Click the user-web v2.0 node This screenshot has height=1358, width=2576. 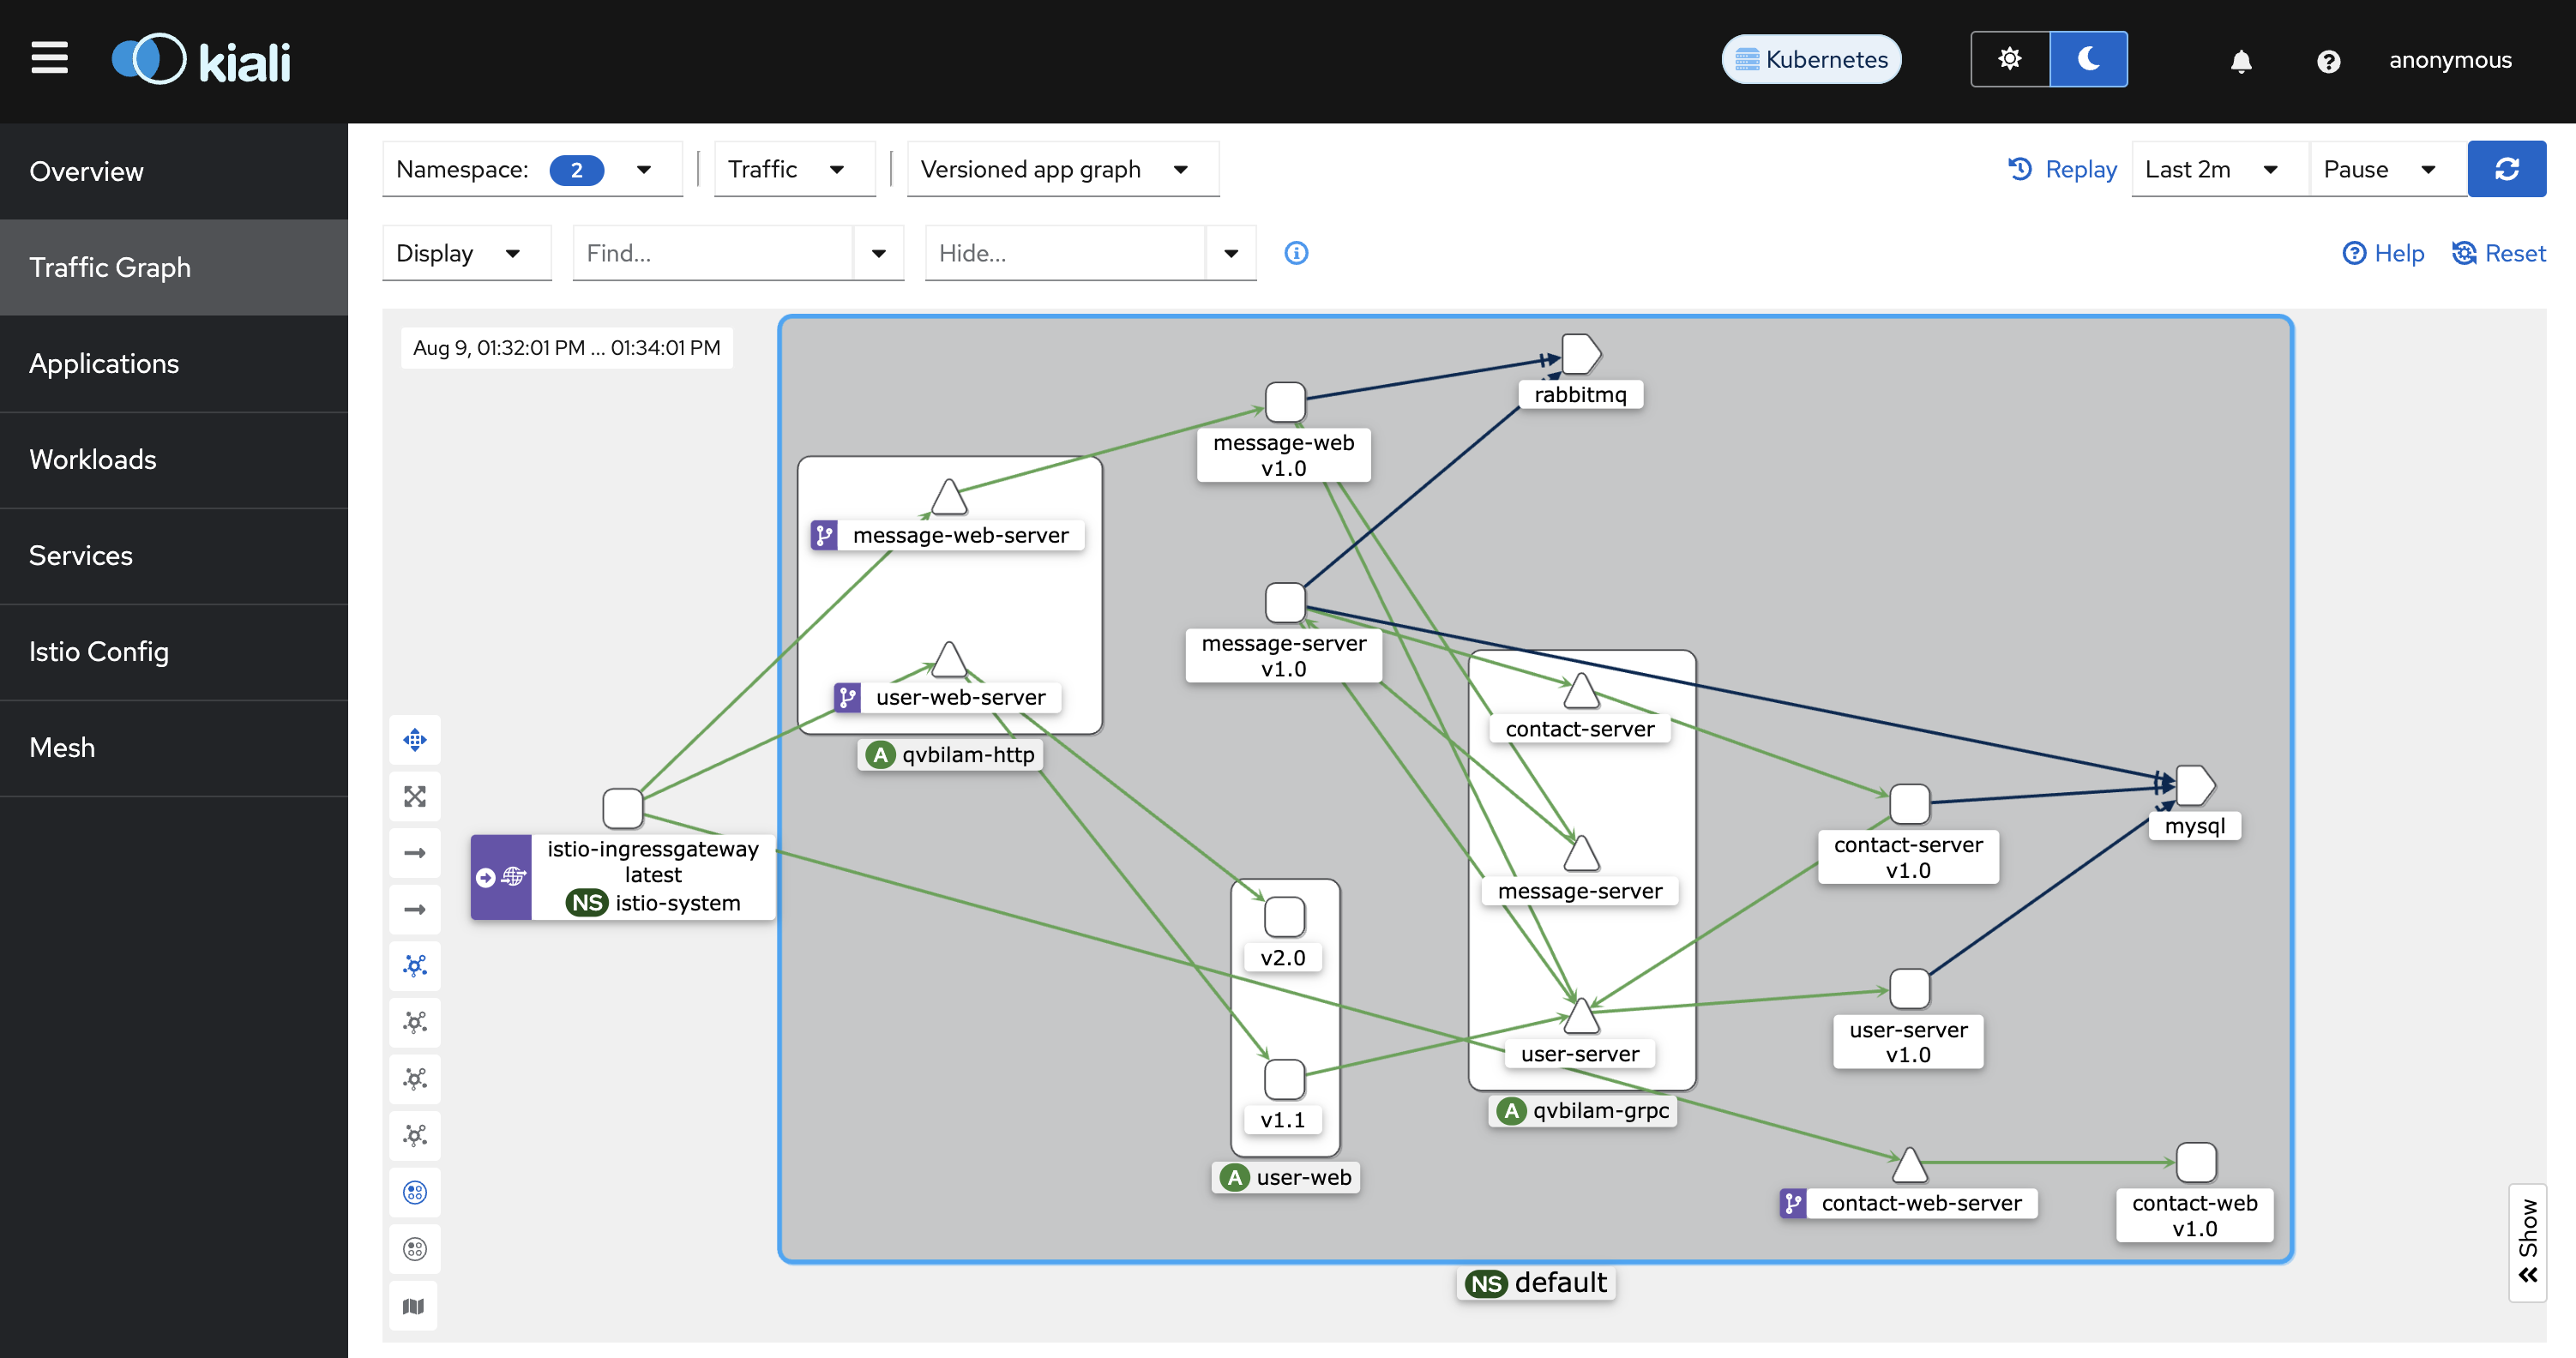click(x=1285, y=917)
